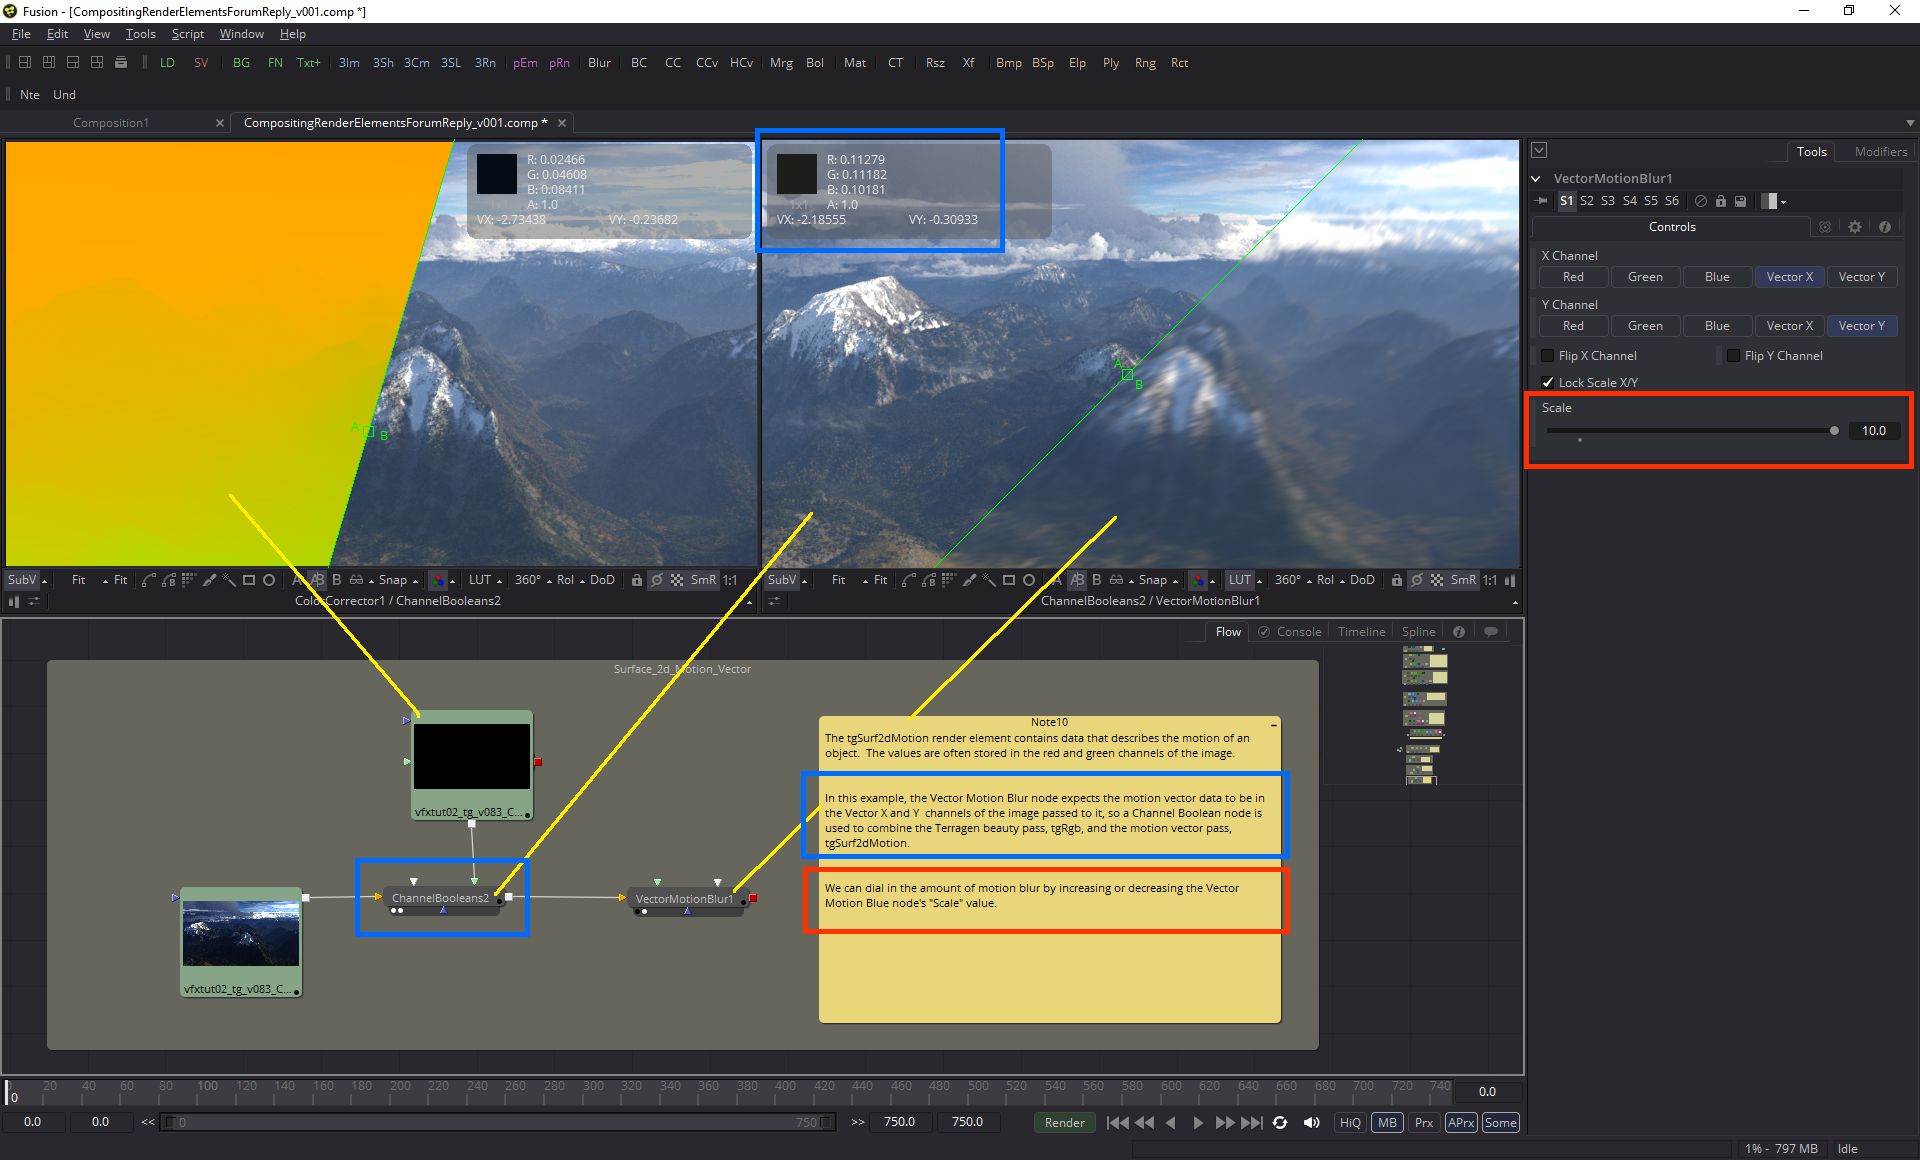Enable Flip Y Channel checkbox
Image resolution: width=1920 pixels, height=1160 pixels.
tap(1733, 356)
